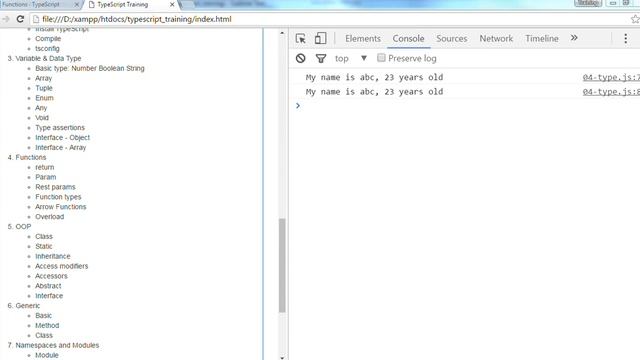Open the Abstract link

coord(48,286)
